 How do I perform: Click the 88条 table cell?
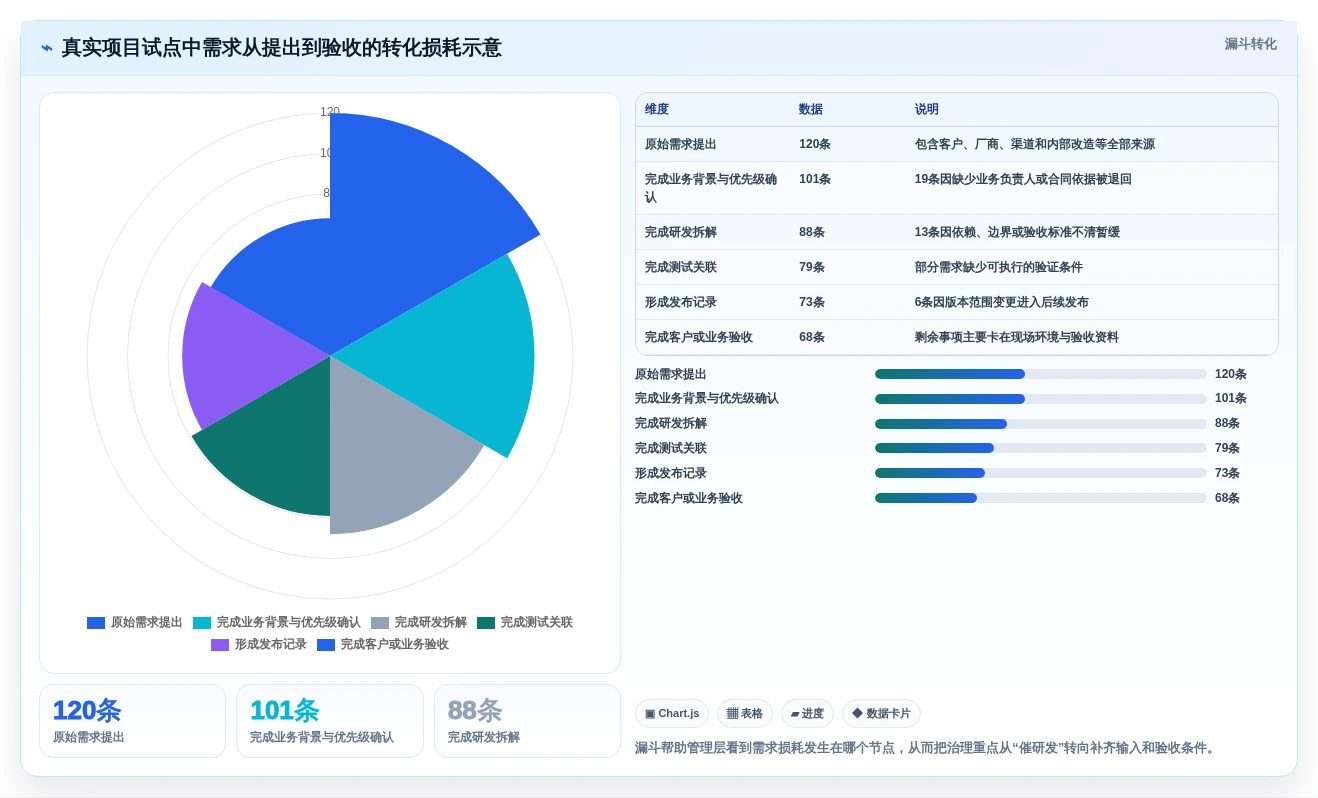pyautogui.click(x=812, y=232)
